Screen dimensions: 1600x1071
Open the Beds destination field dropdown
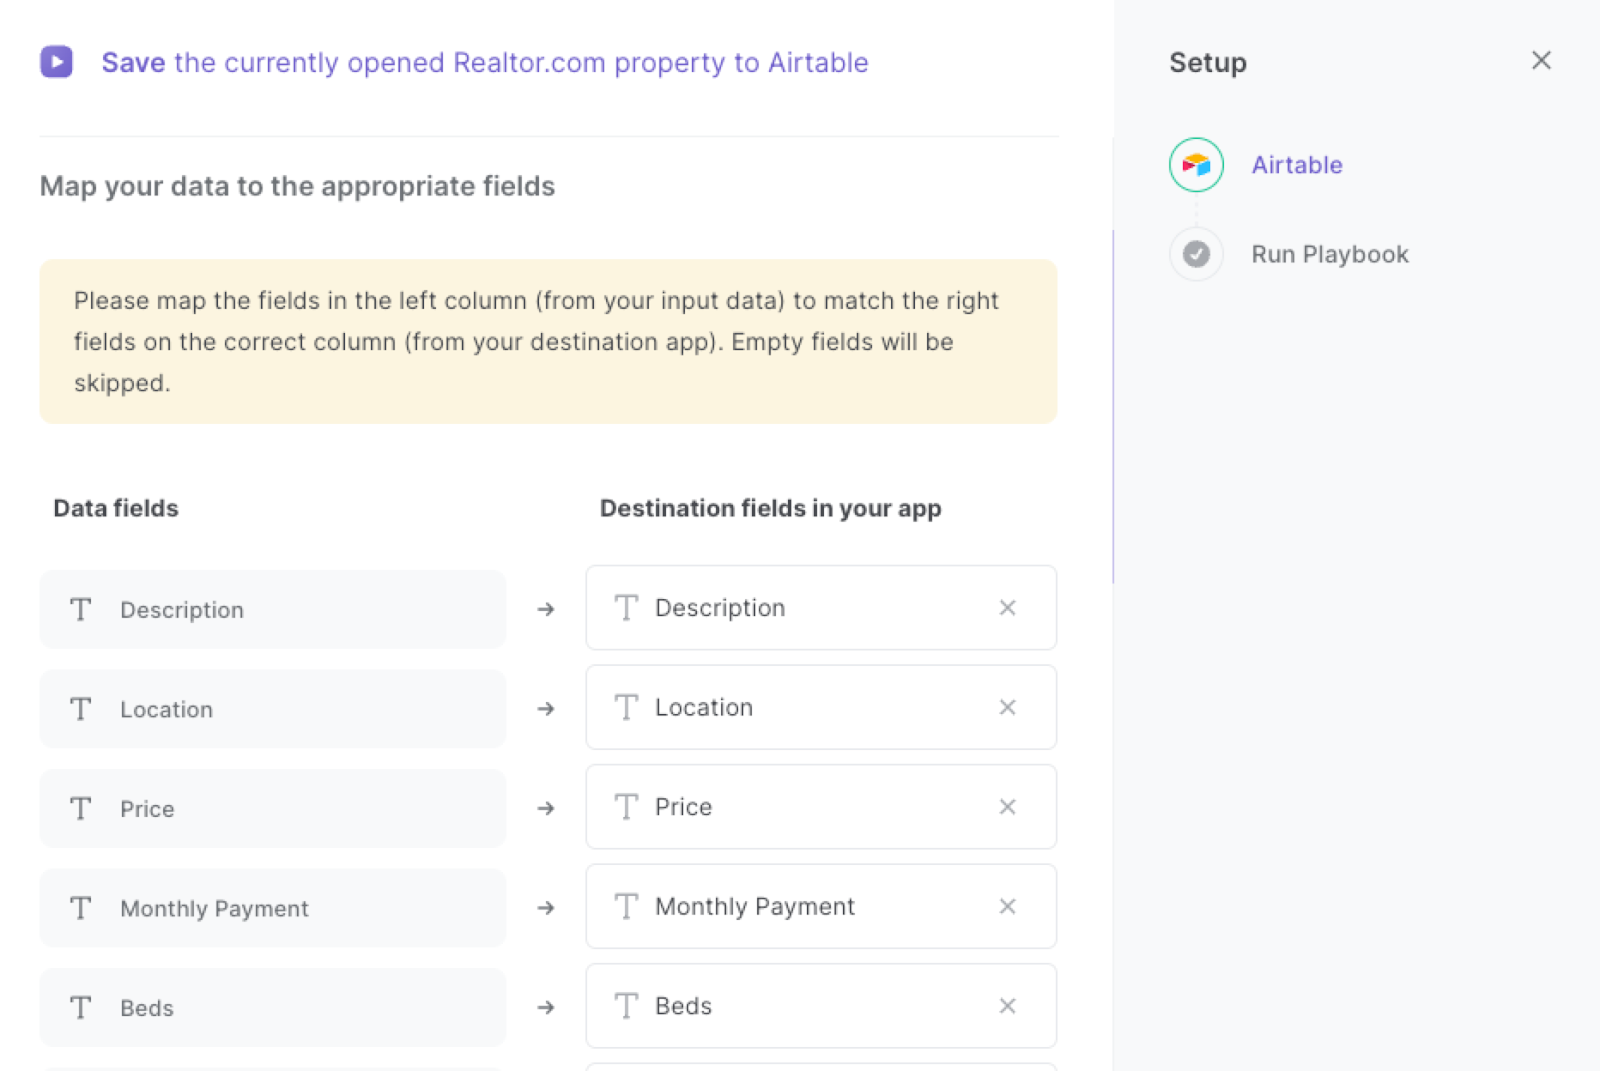821,1006
